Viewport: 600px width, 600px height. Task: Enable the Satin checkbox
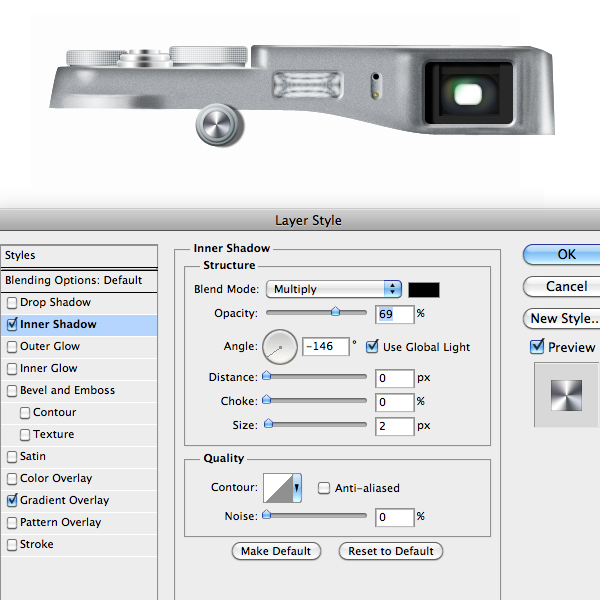(x=12, y=457)
